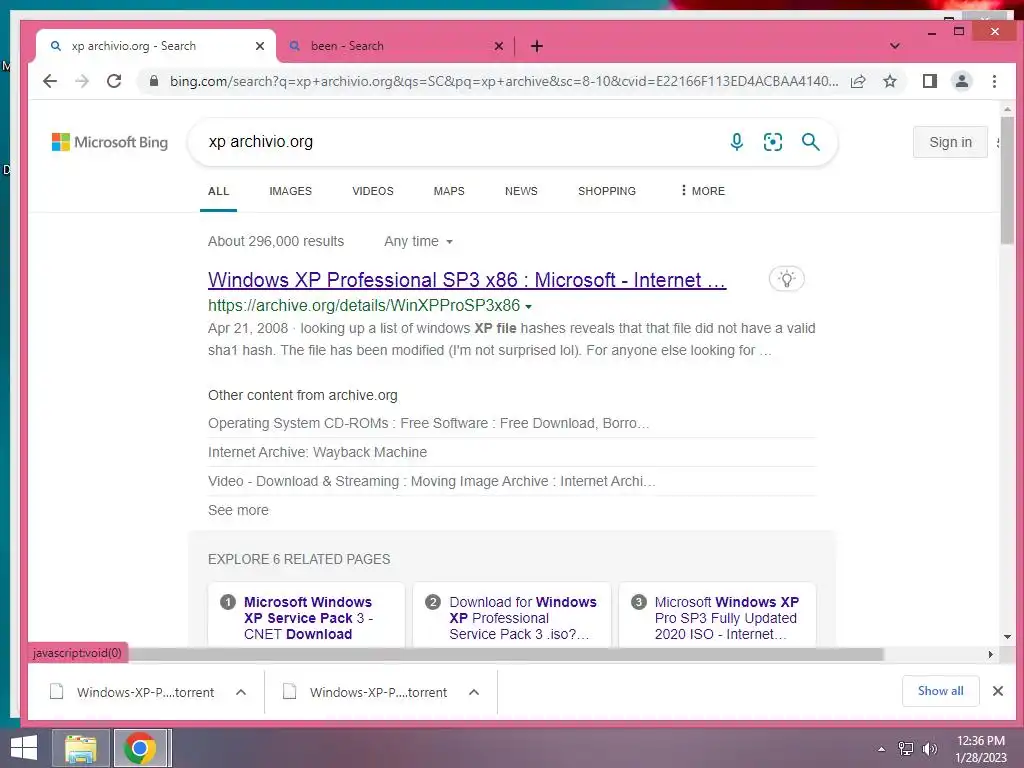Close the downloads bar
Image resolution: width=1024 pixels, height=768 pixels.
tap(997, 691)
